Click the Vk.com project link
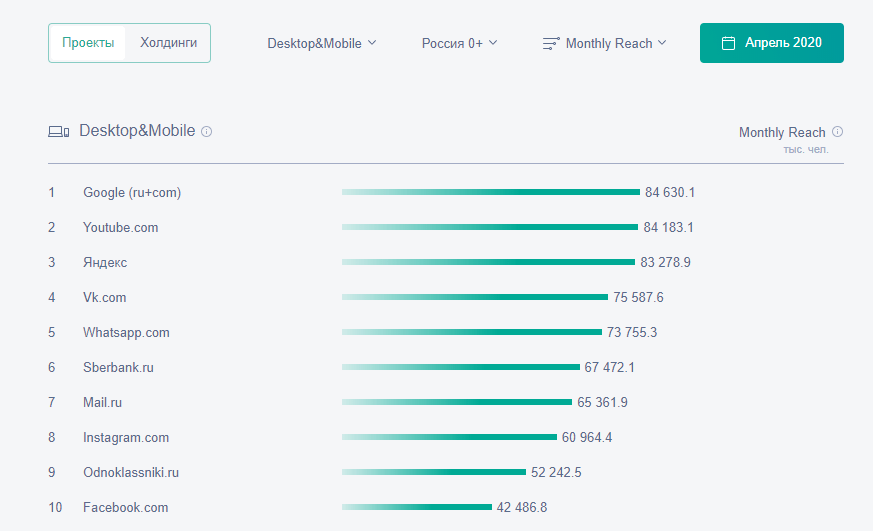 click(104, 297)
